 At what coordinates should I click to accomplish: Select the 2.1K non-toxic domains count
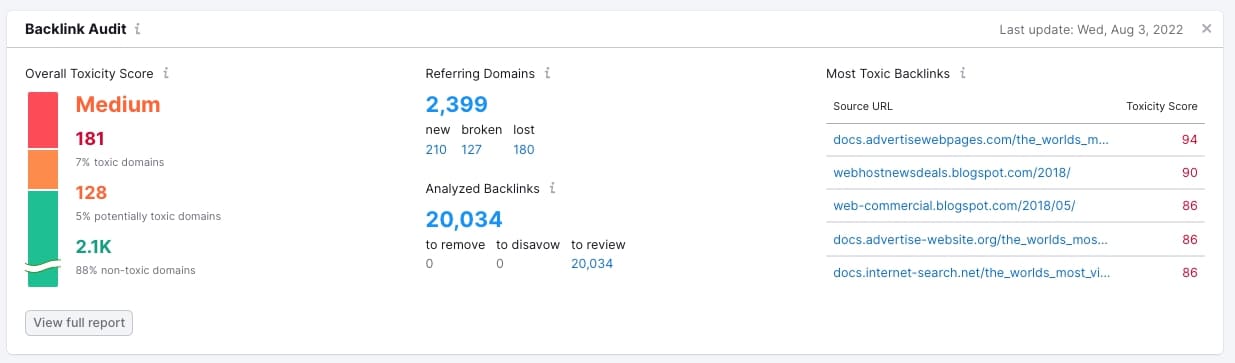(x=94, y=247)
